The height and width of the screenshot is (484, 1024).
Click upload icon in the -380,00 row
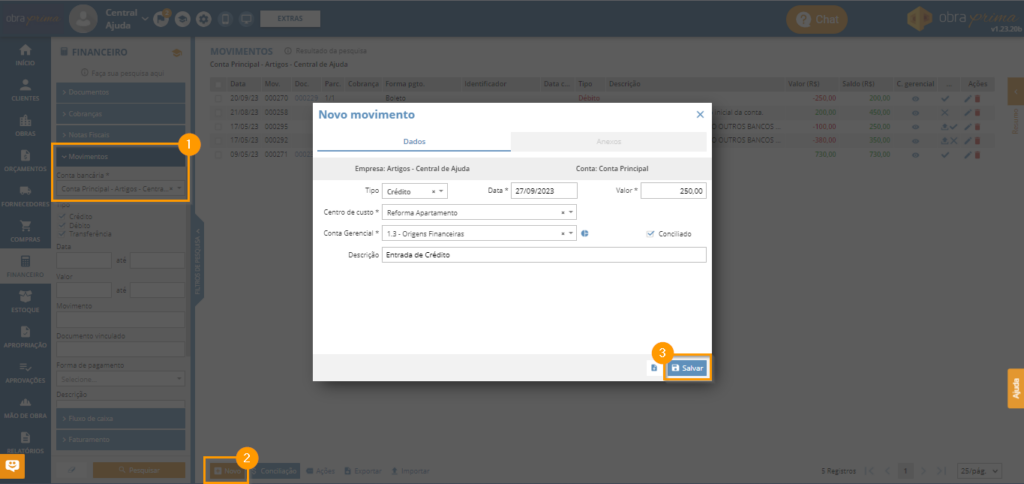944,140
